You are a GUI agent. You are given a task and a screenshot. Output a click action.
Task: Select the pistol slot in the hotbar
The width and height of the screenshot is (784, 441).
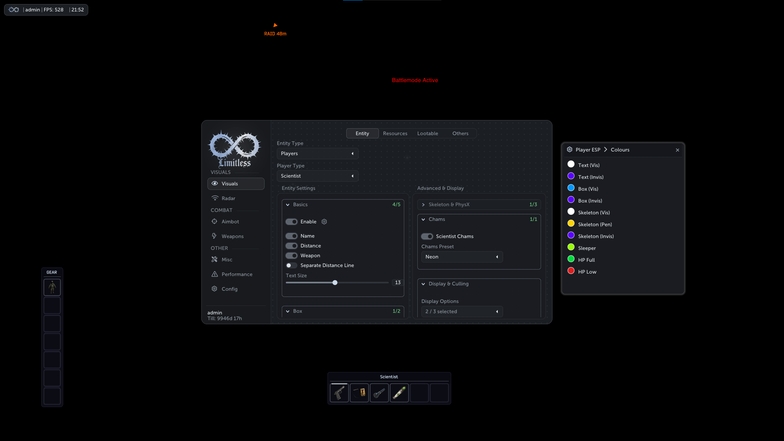coord(339,392)
